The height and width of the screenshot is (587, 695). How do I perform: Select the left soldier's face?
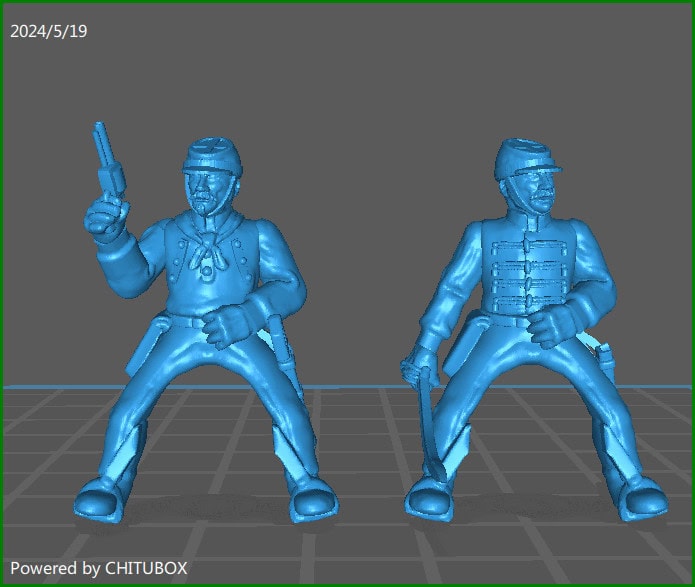pos(211,190)
